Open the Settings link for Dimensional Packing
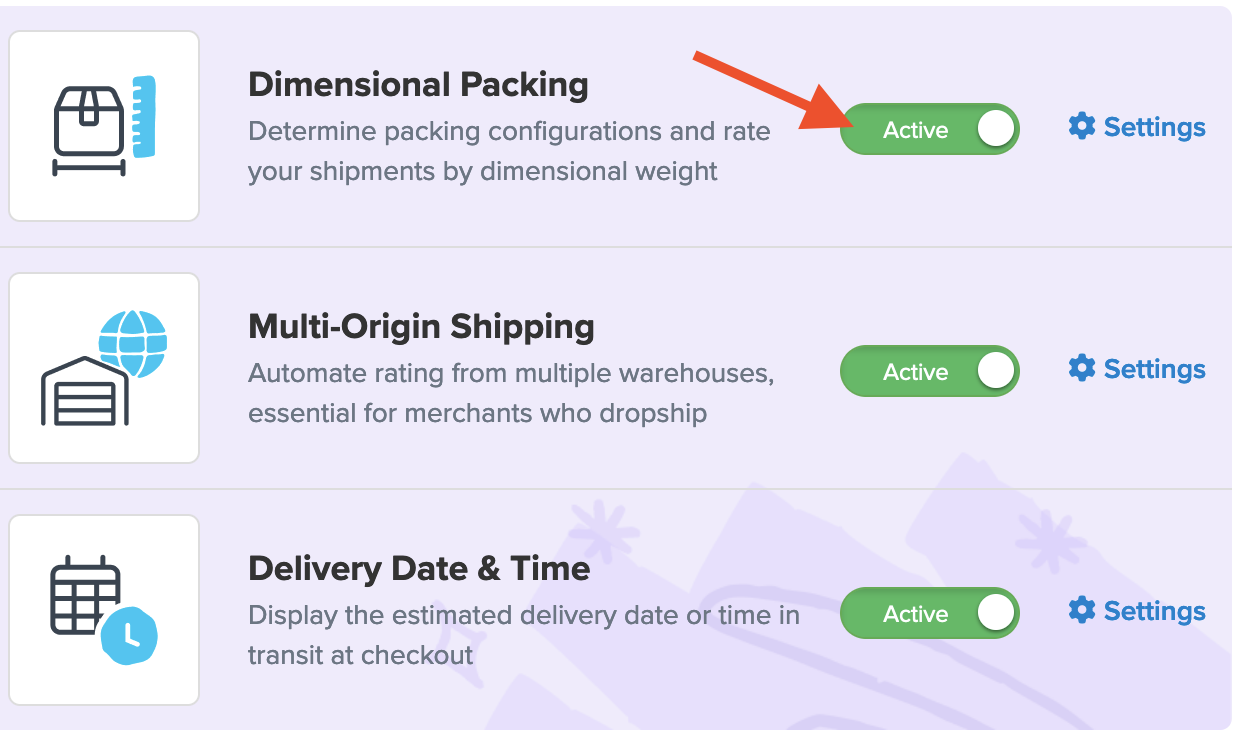The image size is (1240, 736). coord(1154,127)
